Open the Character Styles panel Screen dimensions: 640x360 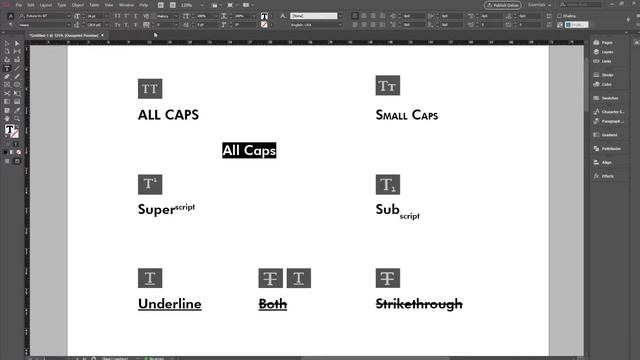point(609,112)
